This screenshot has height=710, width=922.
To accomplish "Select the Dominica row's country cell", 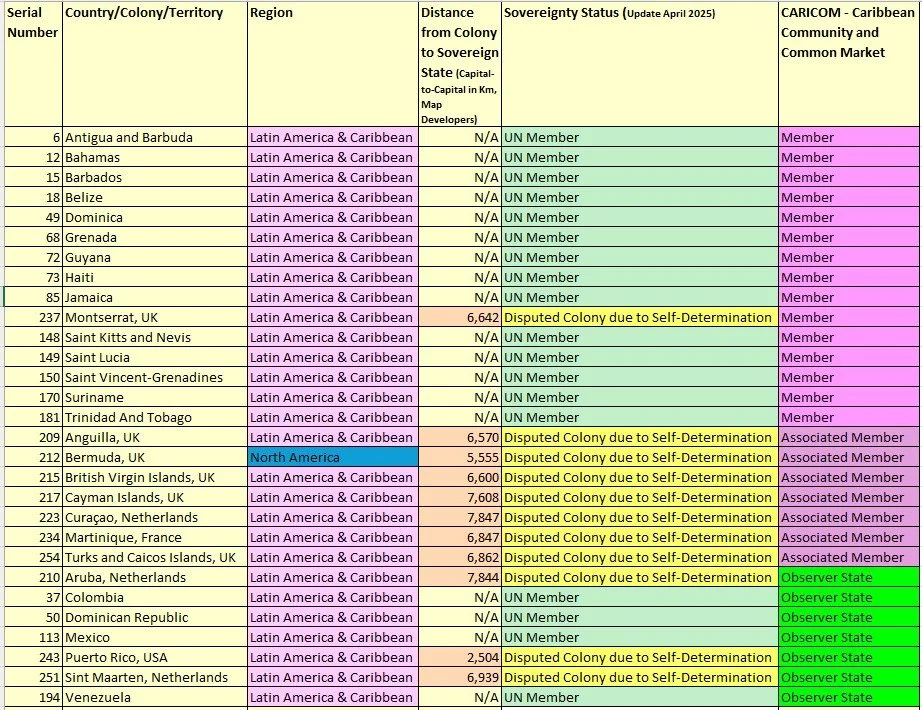I will point(155,217).
